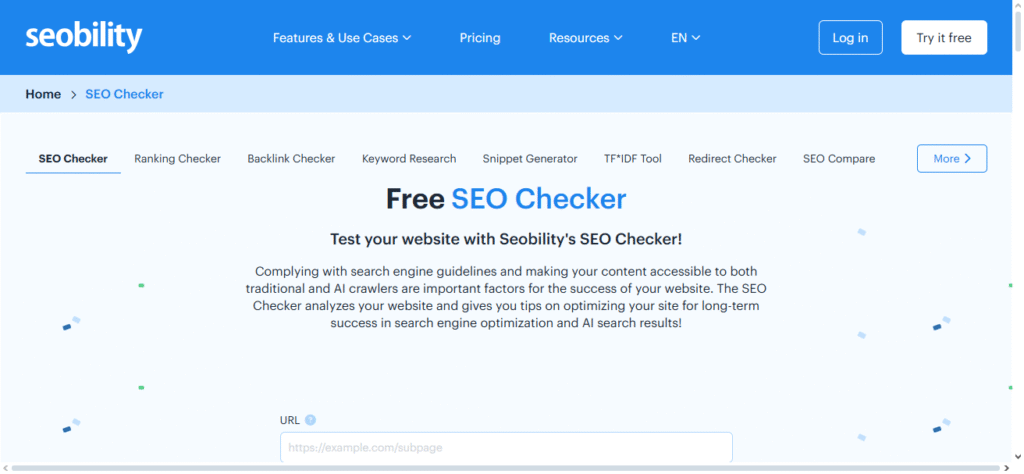Expand the More tools button
The width and height of the screenshot is (1024, 474).
(x=951, y=159)
